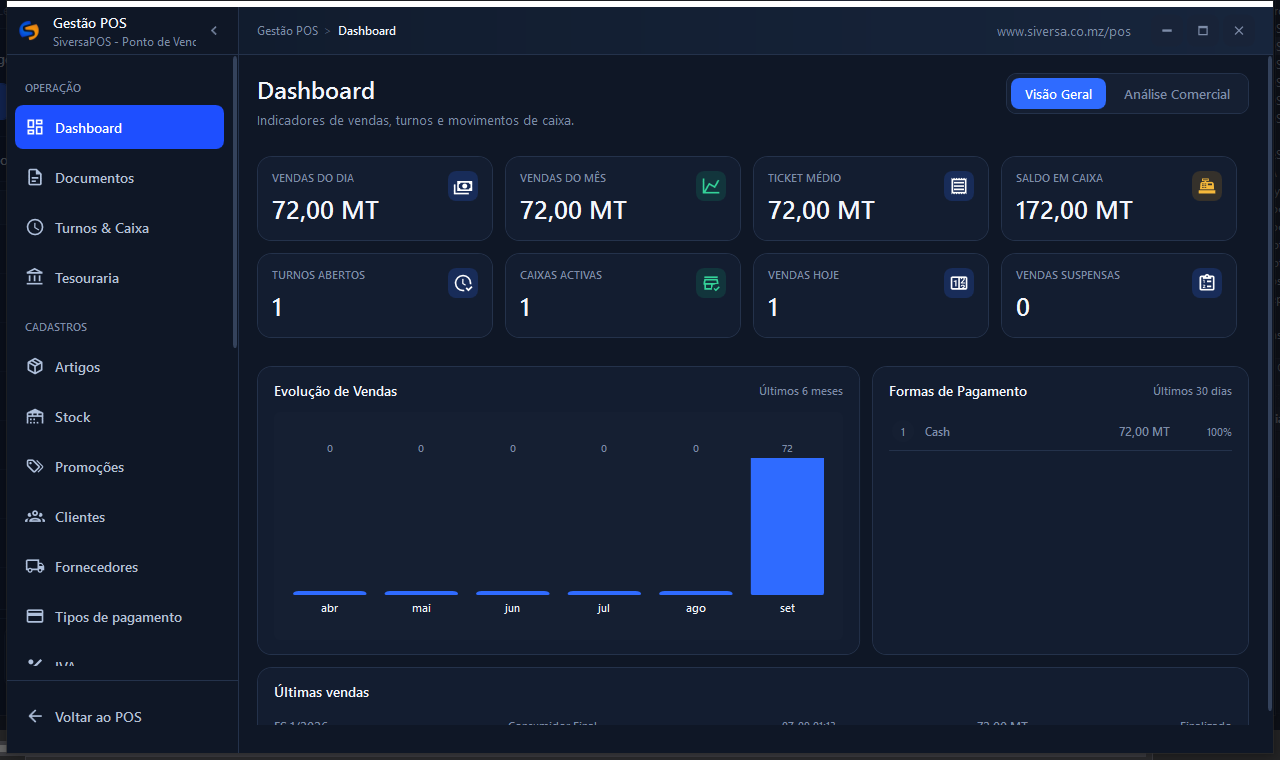Close the Gestão POS window
This screenshot has width=1280, height=760.
pos(1239,31)
